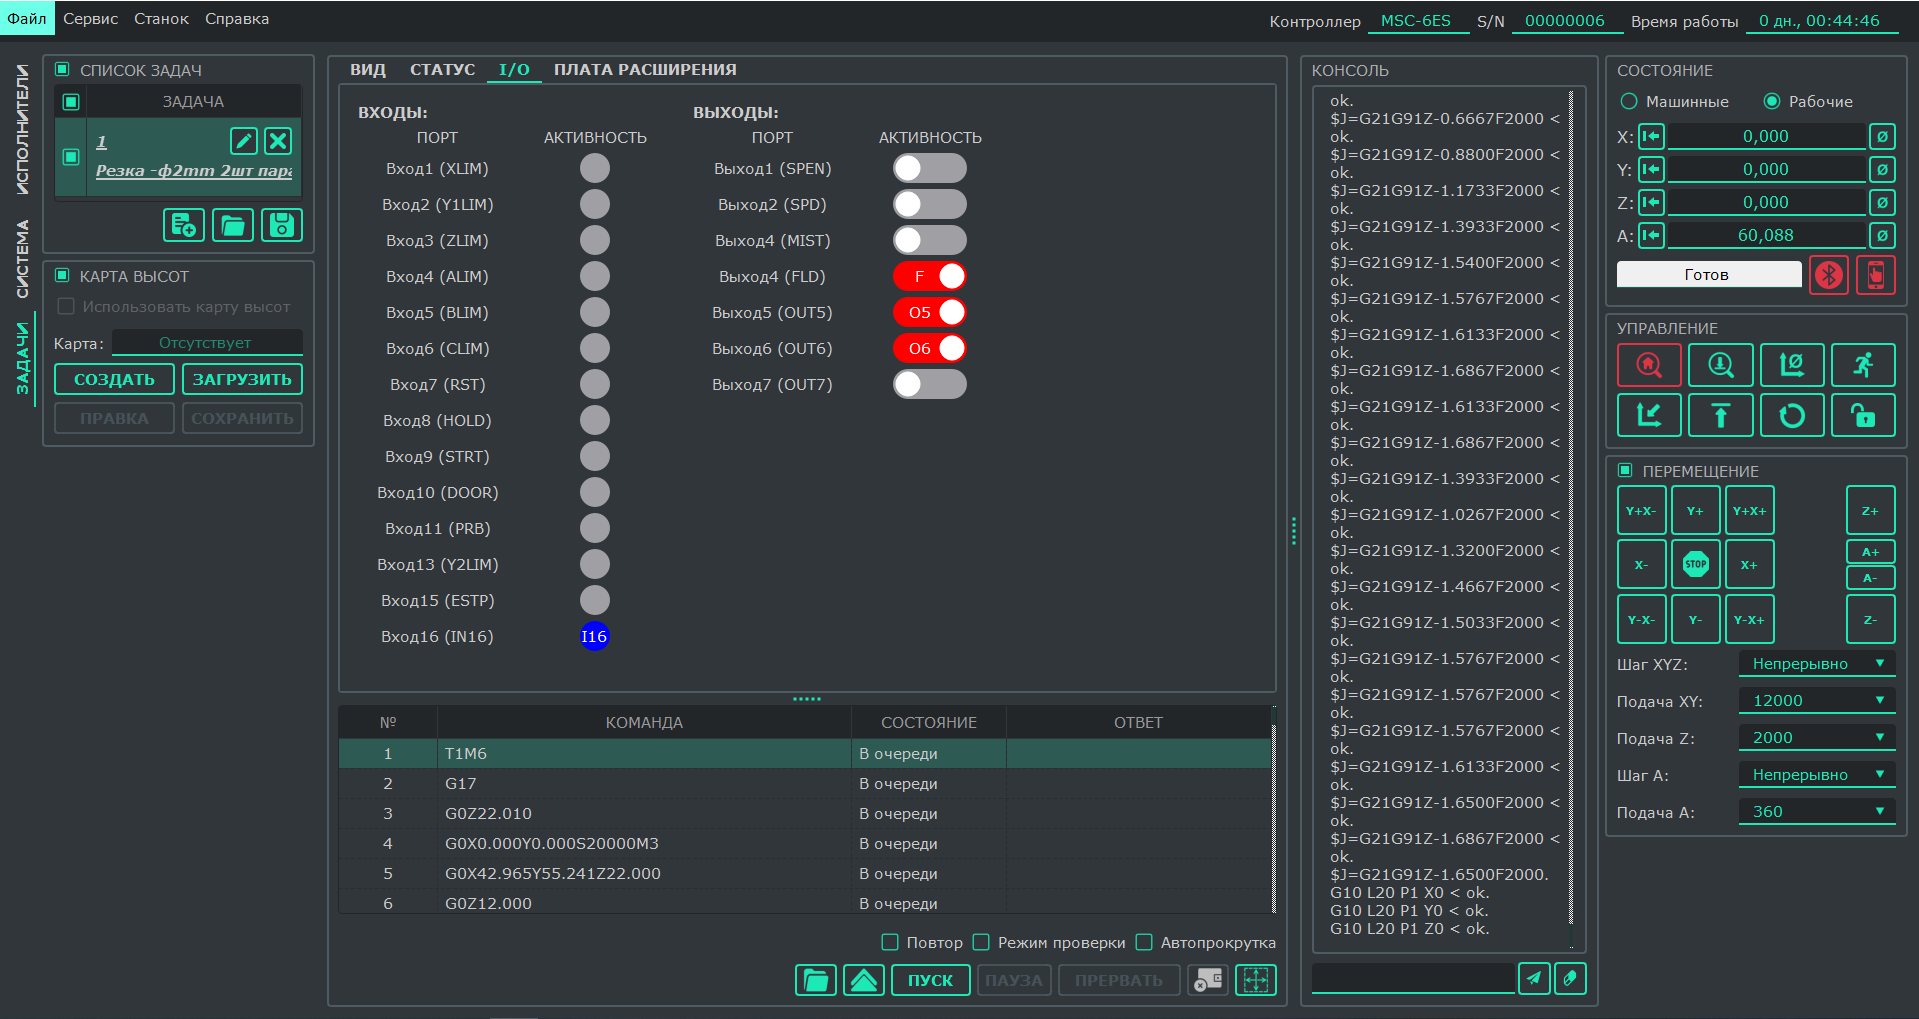Open the Сервис menu
Viewport: 1919px width, 1019px height.
pos(91,19)
